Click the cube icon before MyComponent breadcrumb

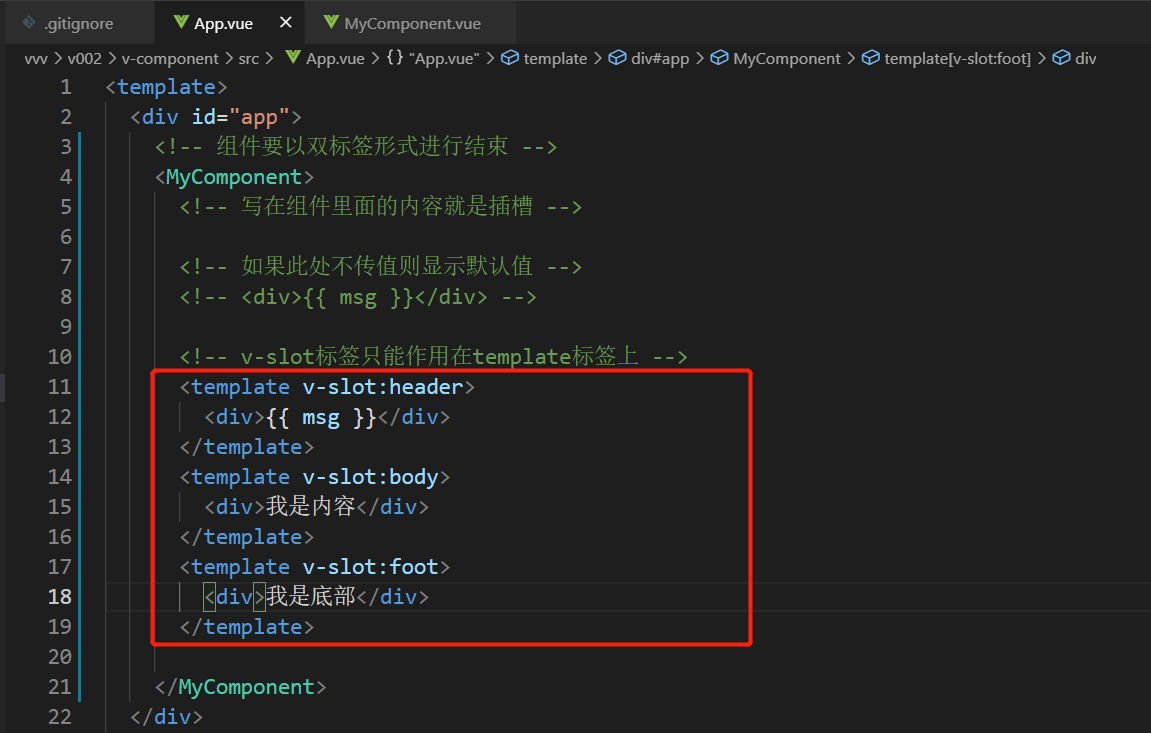tap(720, 58)
